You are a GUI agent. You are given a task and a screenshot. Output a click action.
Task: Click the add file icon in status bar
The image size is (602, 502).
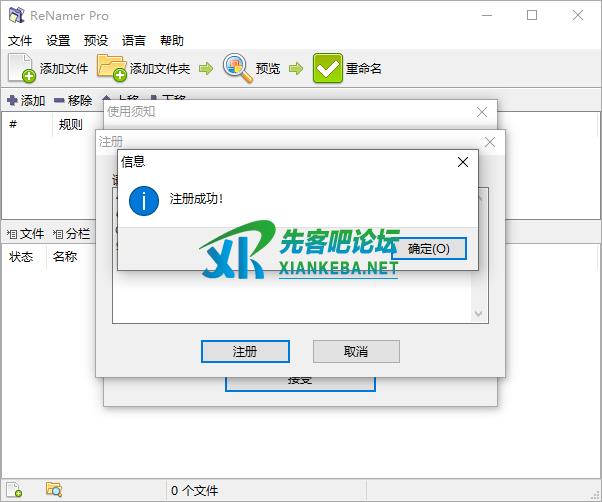coord(14,490)
